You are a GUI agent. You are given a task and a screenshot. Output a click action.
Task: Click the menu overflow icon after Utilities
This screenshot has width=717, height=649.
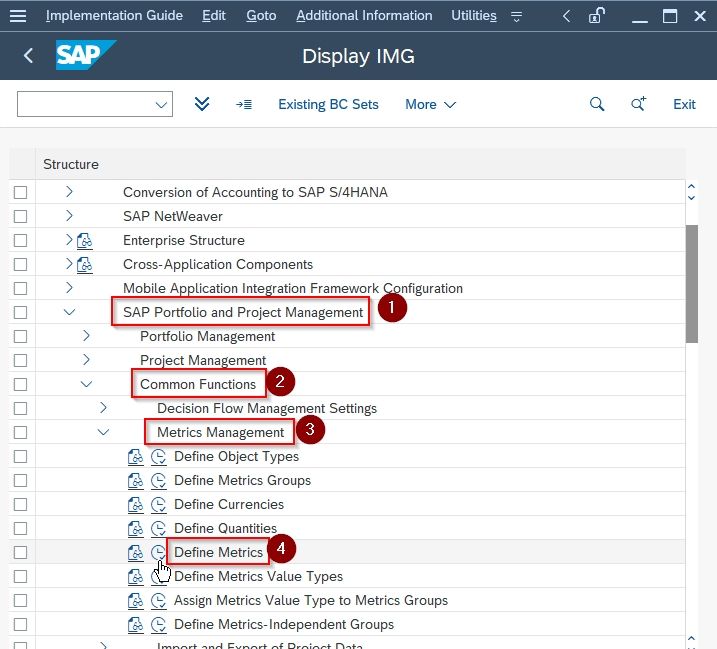[516, 17]
